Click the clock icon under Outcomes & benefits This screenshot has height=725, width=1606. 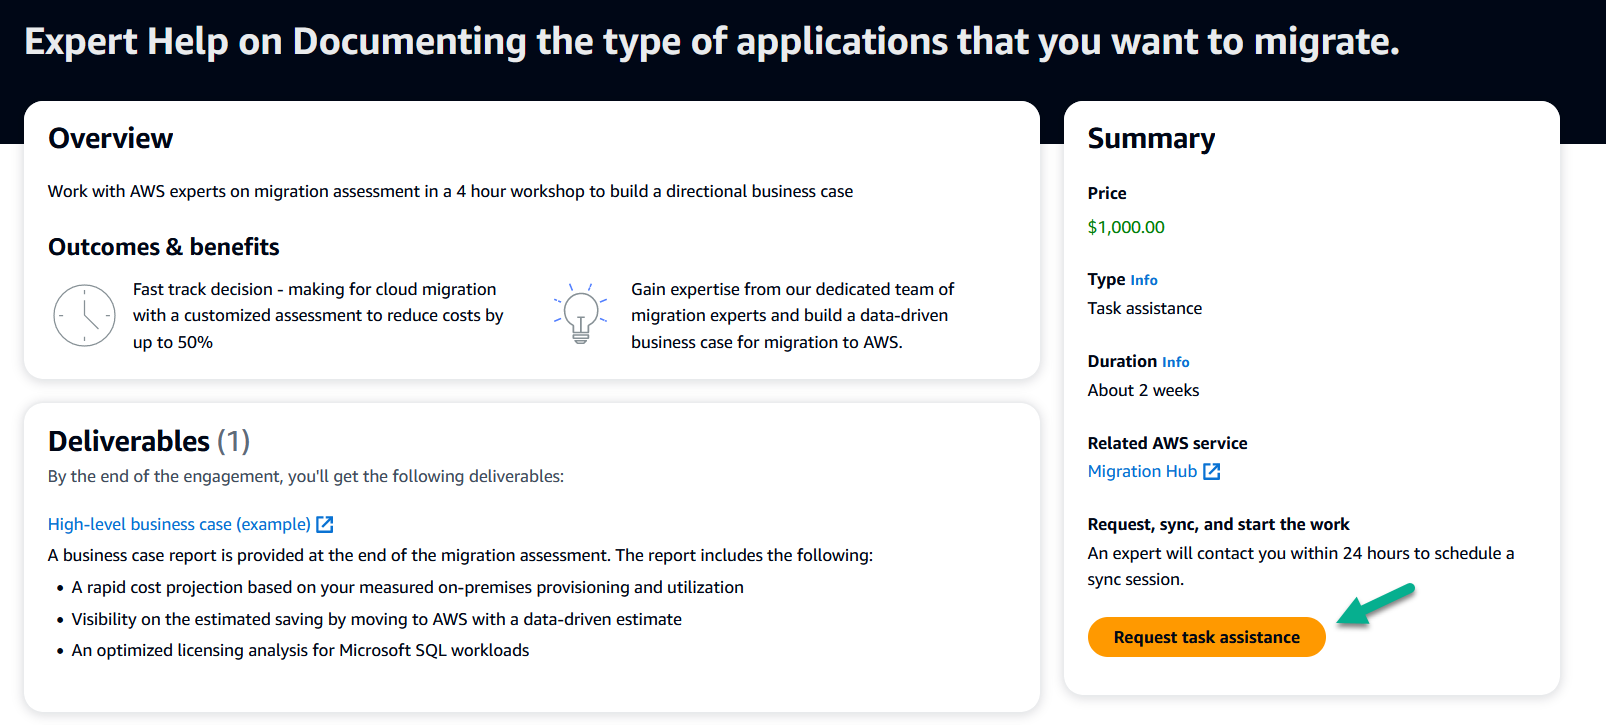[84, 315]
